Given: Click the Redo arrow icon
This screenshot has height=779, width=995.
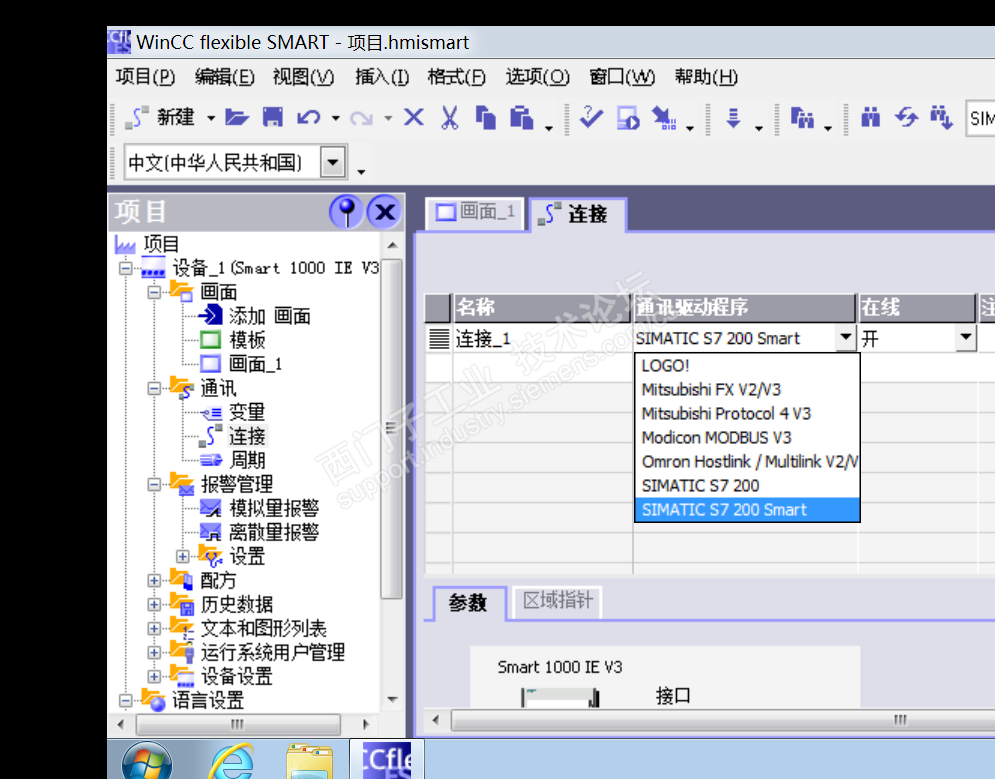Looking at the screenshot, I should (362, 118).
